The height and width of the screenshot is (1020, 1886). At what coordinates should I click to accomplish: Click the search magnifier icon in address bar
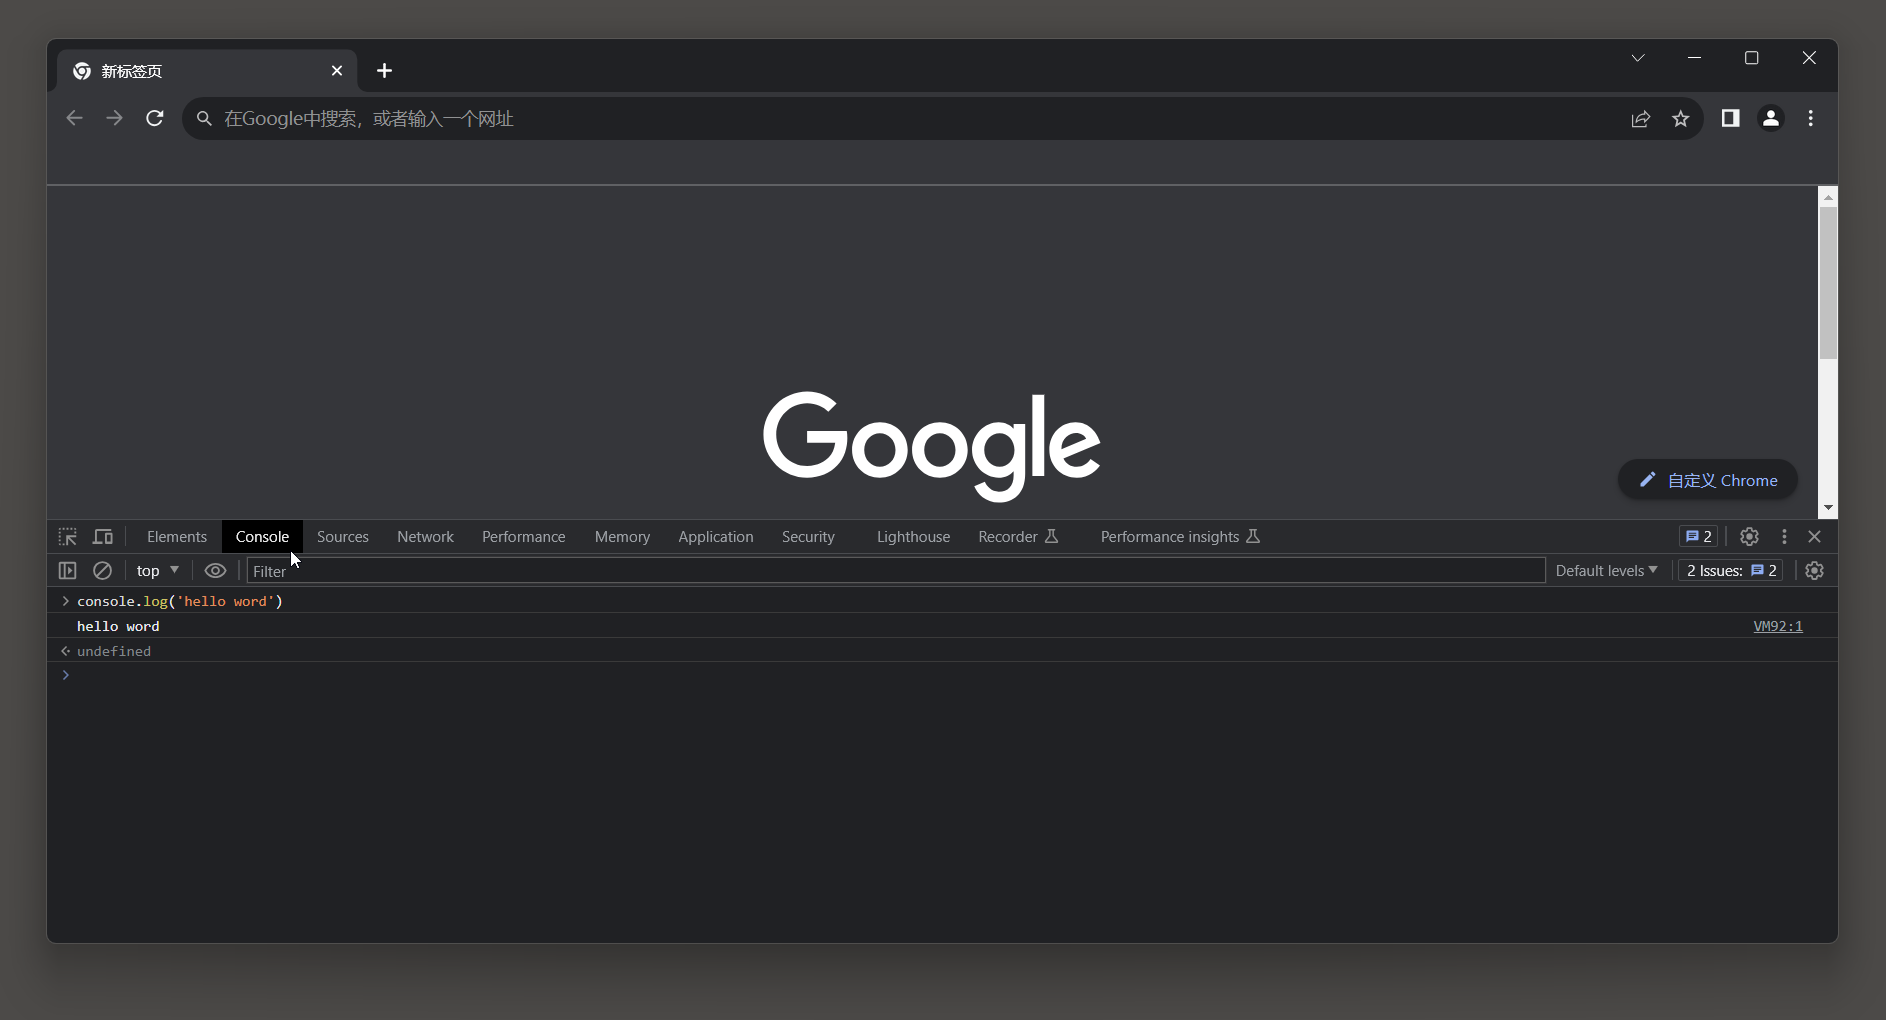[204, 119]
